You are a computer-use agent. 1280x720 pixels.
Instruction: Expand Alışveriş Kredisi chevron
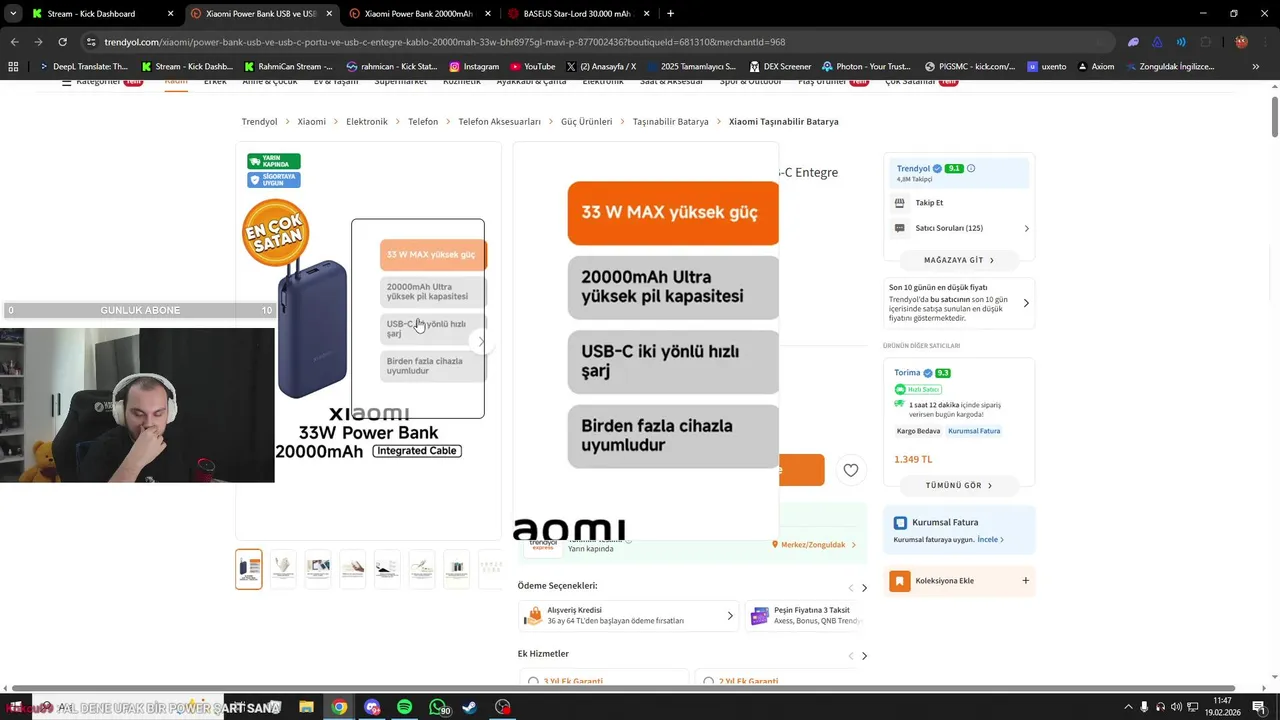[730, 616]
